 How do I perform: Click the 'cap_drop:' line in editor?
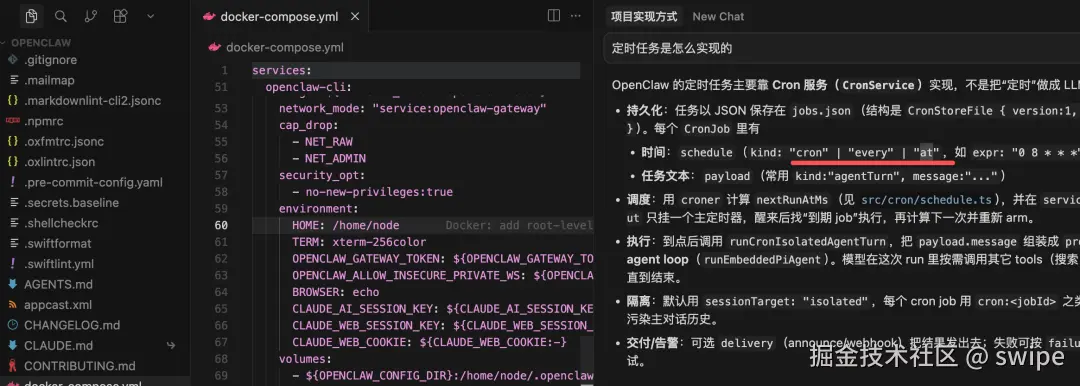(x=309, y=125)
